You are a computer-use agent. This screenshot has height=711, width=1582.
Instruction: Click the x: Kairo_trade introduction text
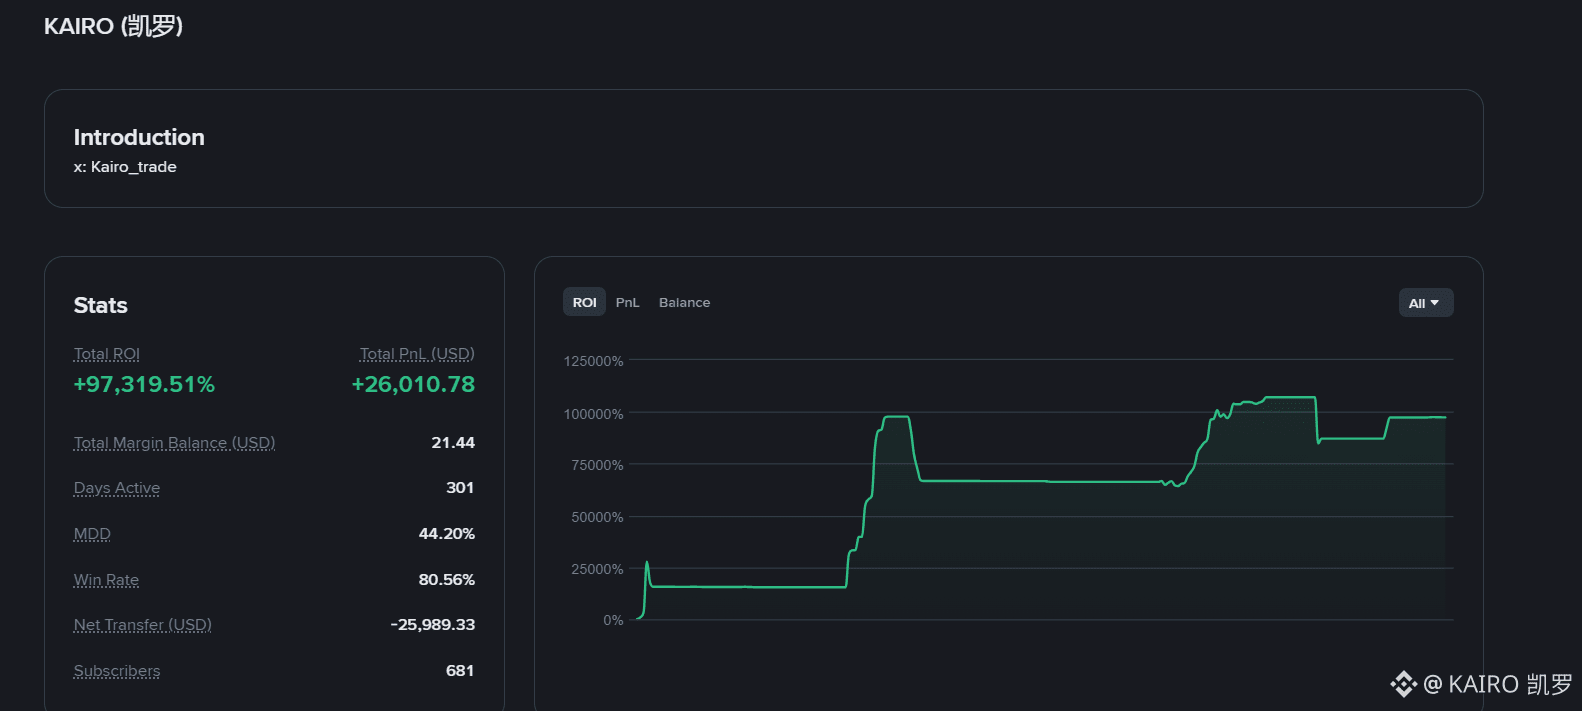(x=125, y=167)
